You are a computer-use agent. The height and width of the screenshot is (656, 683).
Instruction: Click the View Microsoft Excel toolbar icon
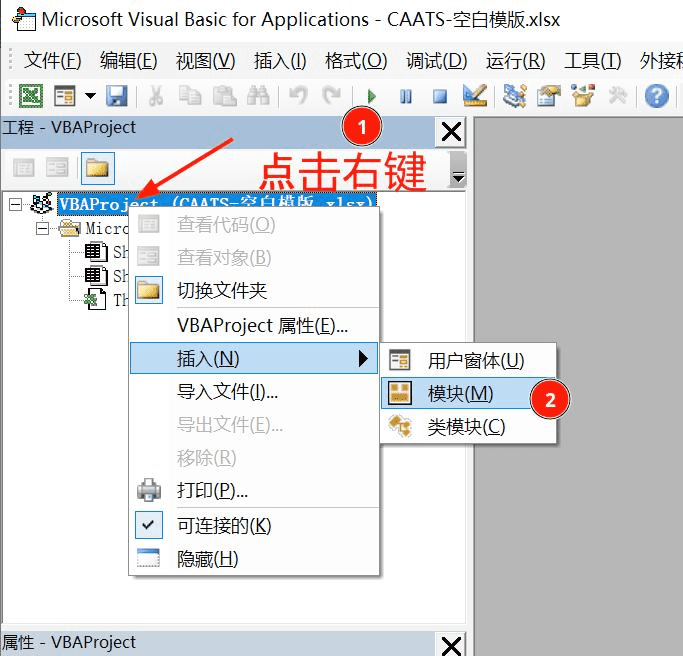30,95
